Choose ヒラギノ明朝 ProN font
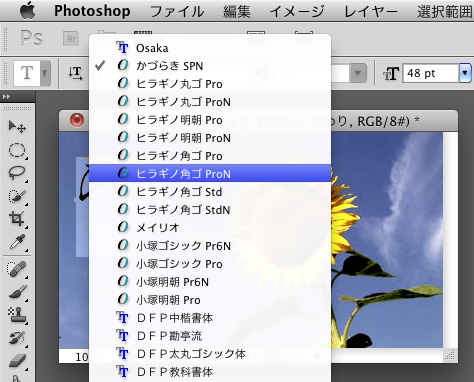The height and width of the screenshot is (382, 474). (210, 138)
